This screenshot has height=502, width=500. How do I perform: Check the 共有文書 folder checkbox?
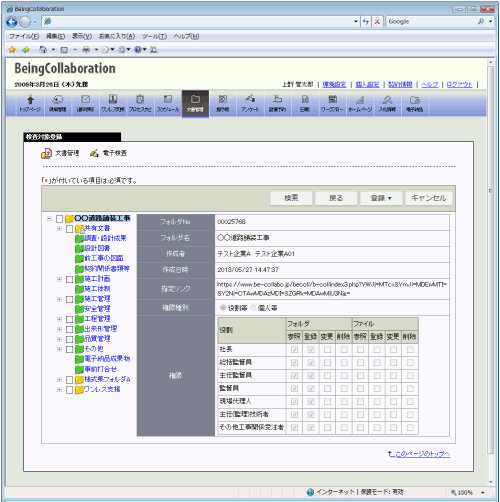tap(69, 229)
